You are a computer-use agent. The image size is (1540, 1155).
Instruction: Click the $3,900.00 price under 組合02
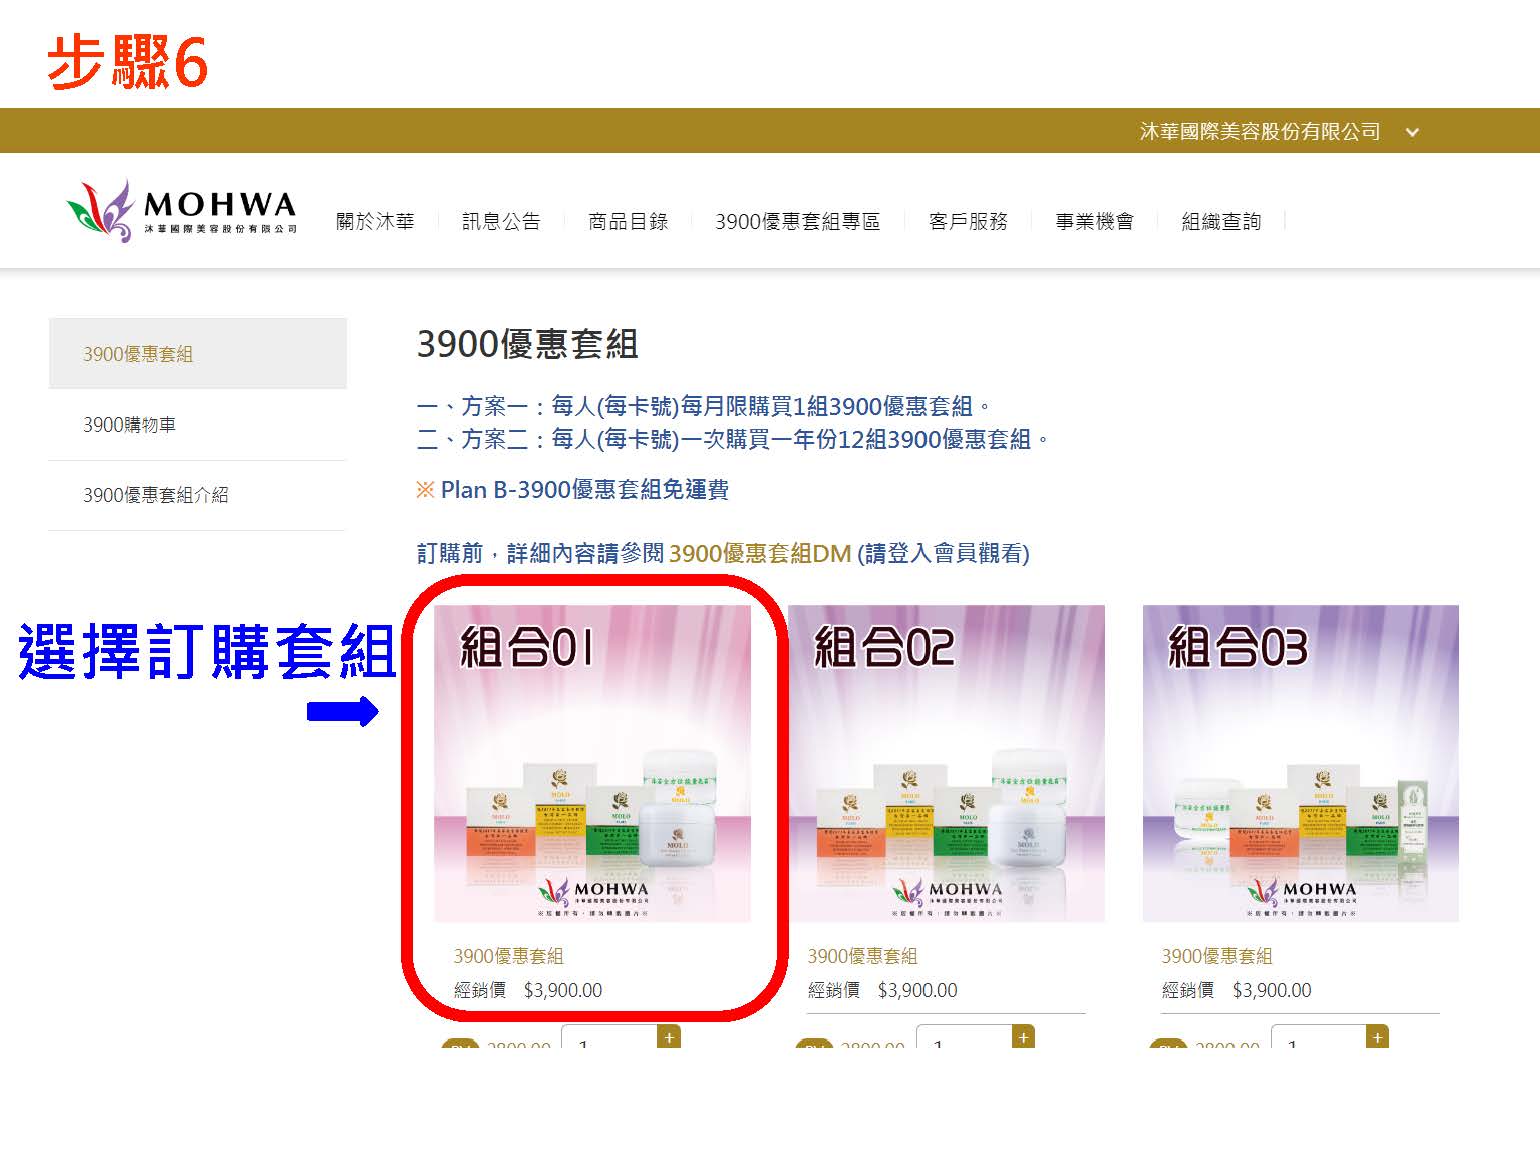point(917,990)
